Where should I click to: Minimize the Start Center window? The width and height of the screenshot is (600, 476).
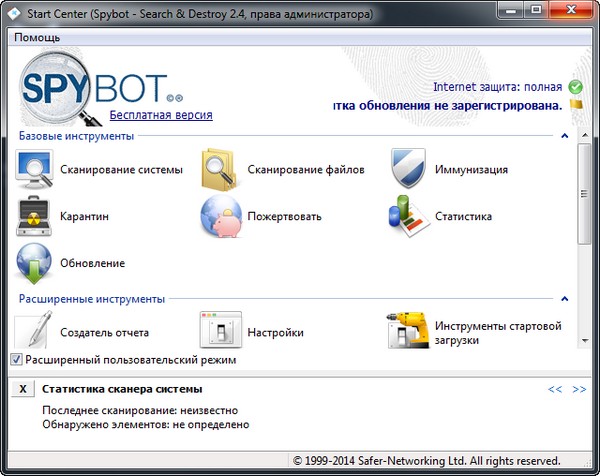point(510,10)
